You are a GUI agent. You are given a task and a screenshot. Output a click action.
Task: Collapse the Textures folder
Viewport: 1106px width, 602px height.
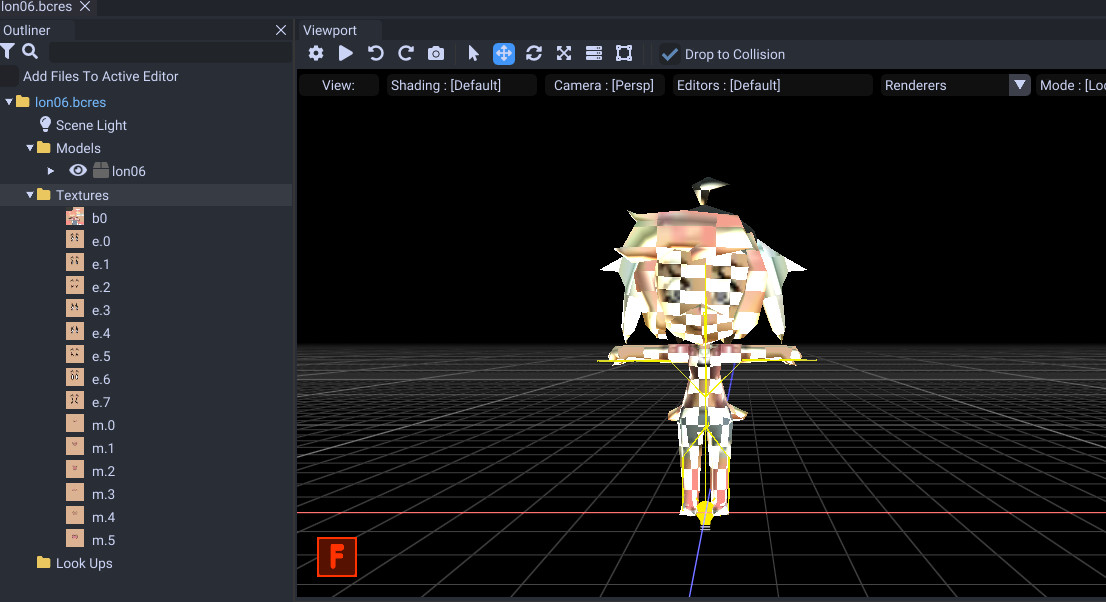click(x=30, y=194)
